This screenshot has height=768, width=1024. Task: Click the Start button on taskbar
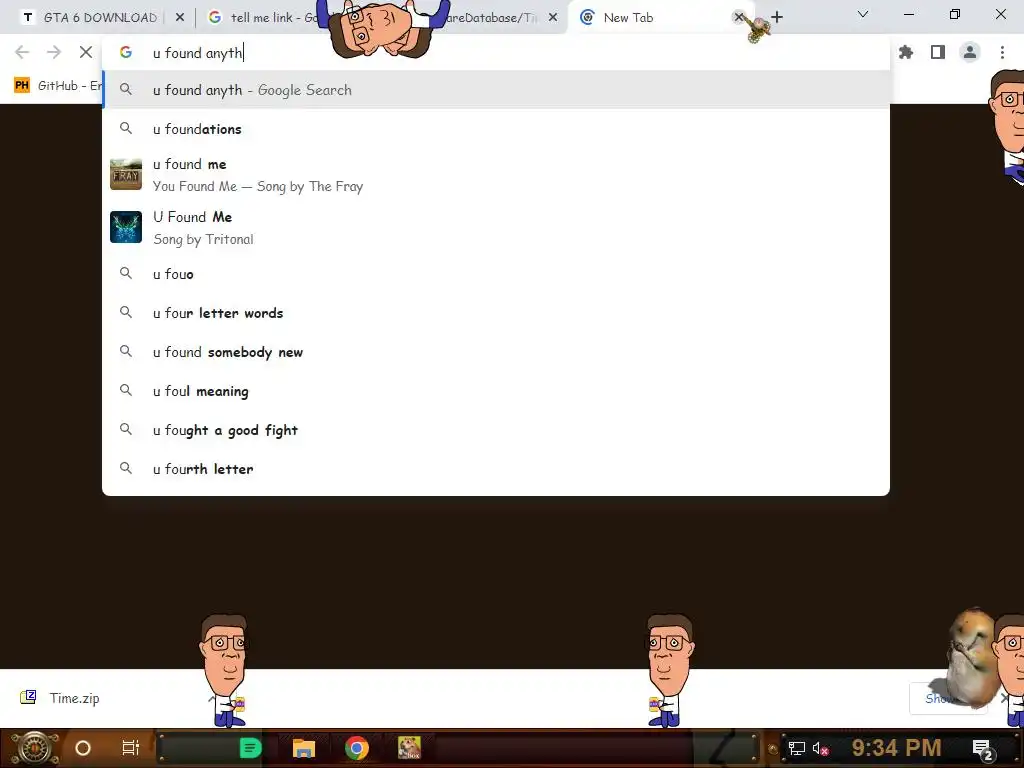[35, 748]
